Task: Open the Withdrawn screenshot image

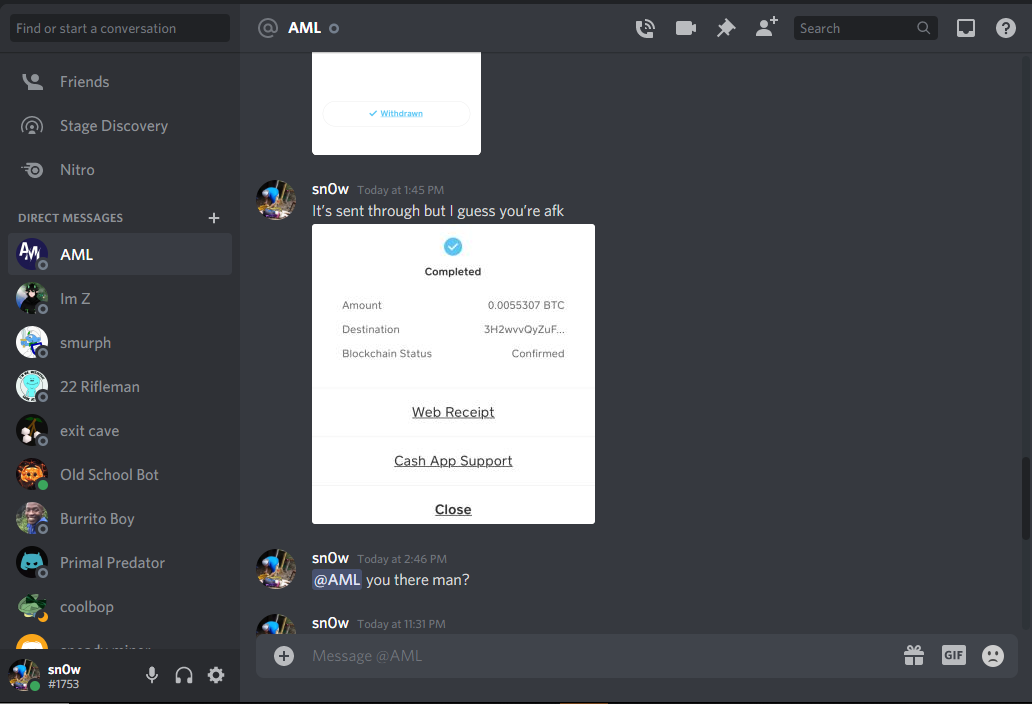Action: point(396,104)
